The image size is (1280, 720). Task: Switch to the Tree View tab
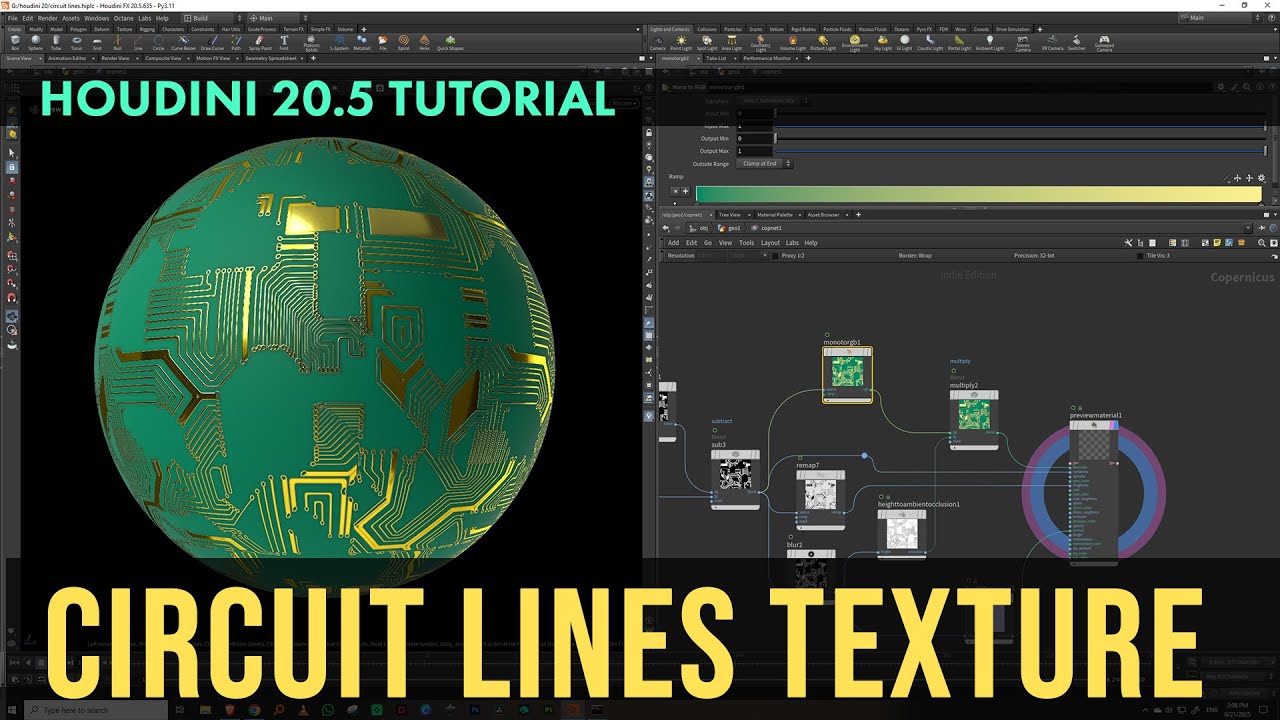(730, 215)
